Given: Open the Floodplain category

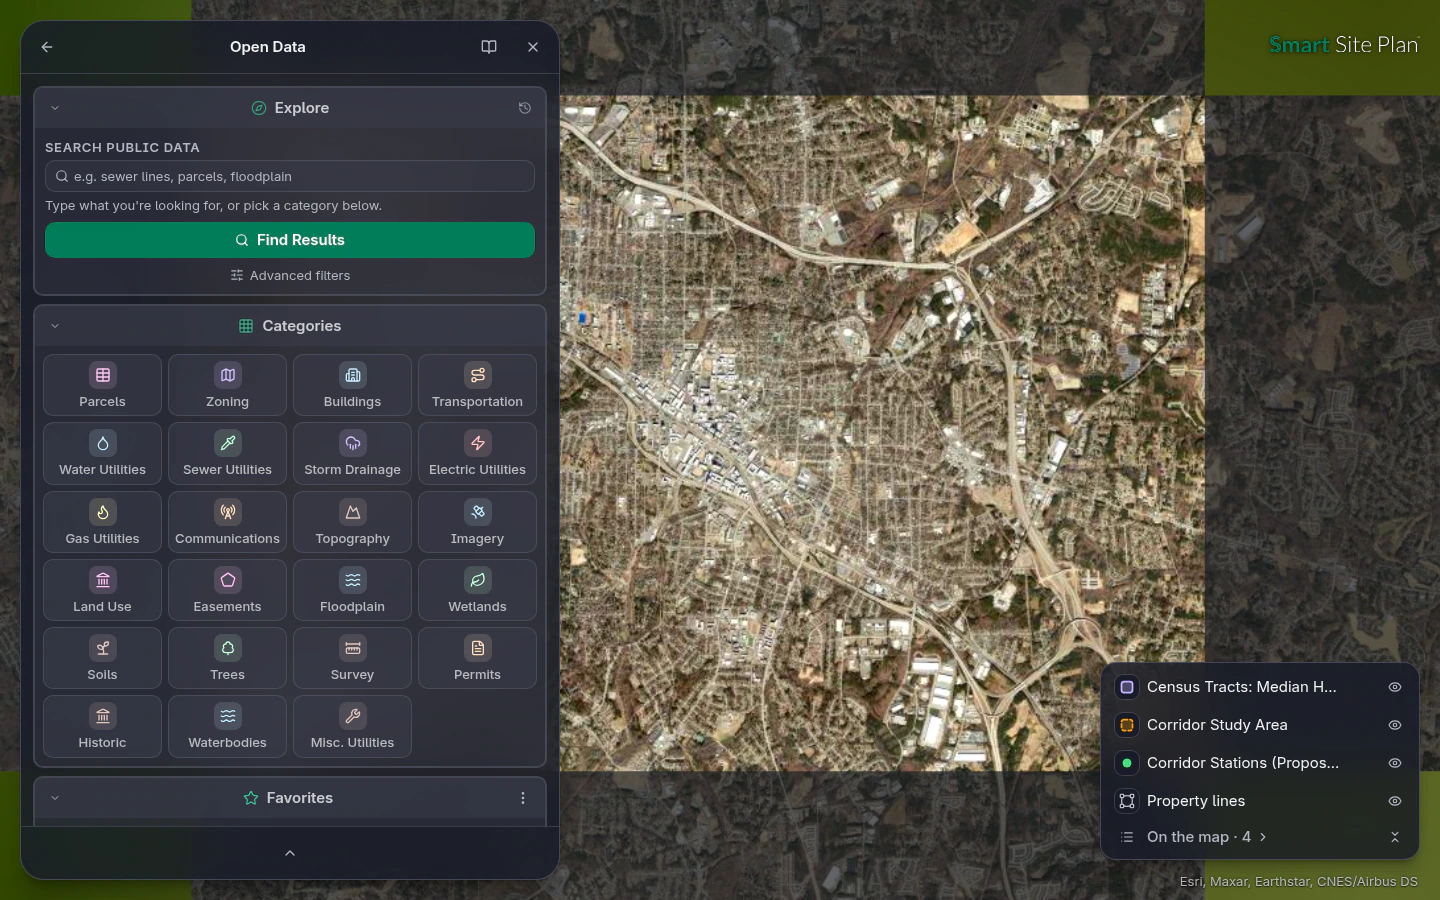Looking at the screenshot, I should click(x=352, y=590).
